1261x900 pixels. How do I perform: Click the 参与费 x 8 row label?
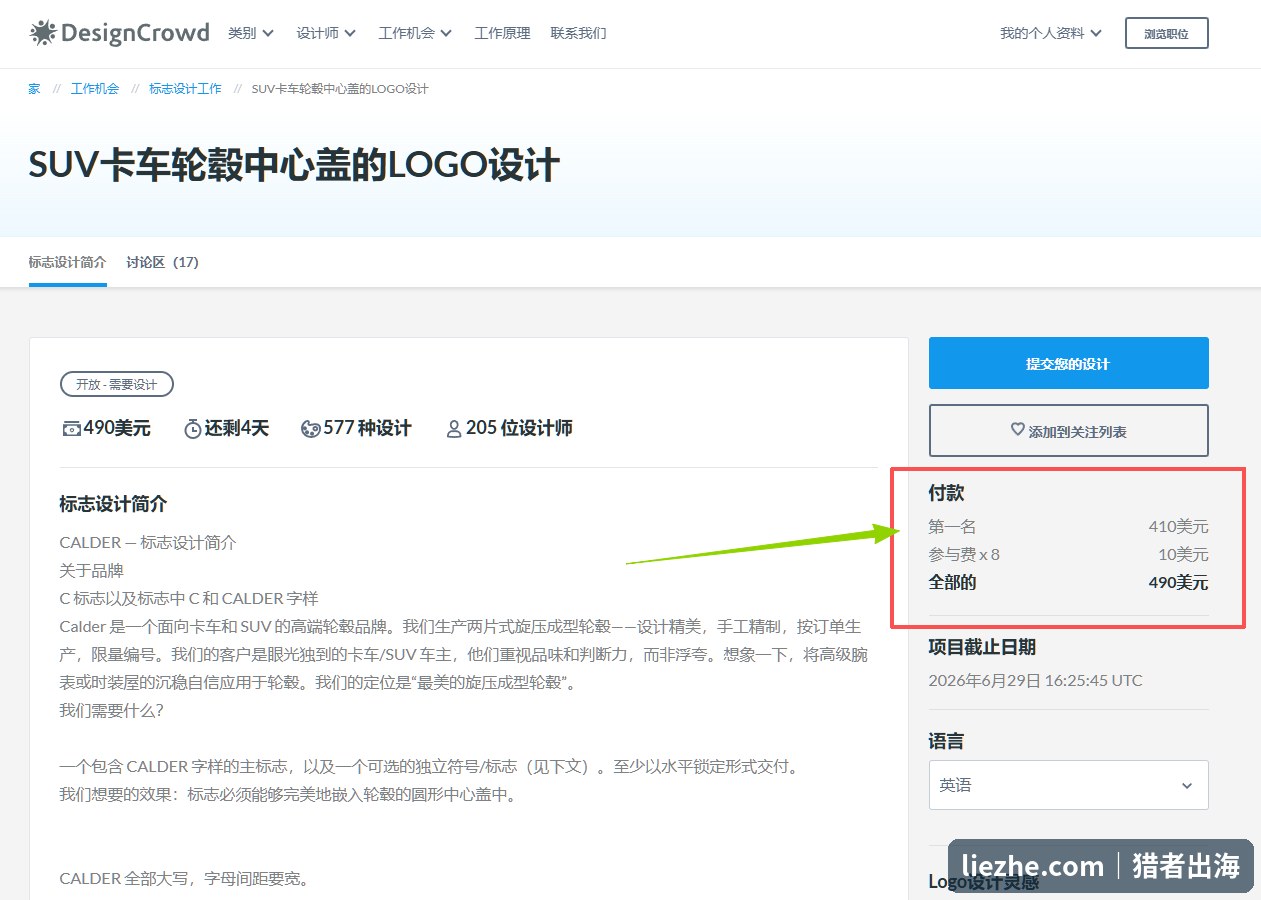[964, 554]
